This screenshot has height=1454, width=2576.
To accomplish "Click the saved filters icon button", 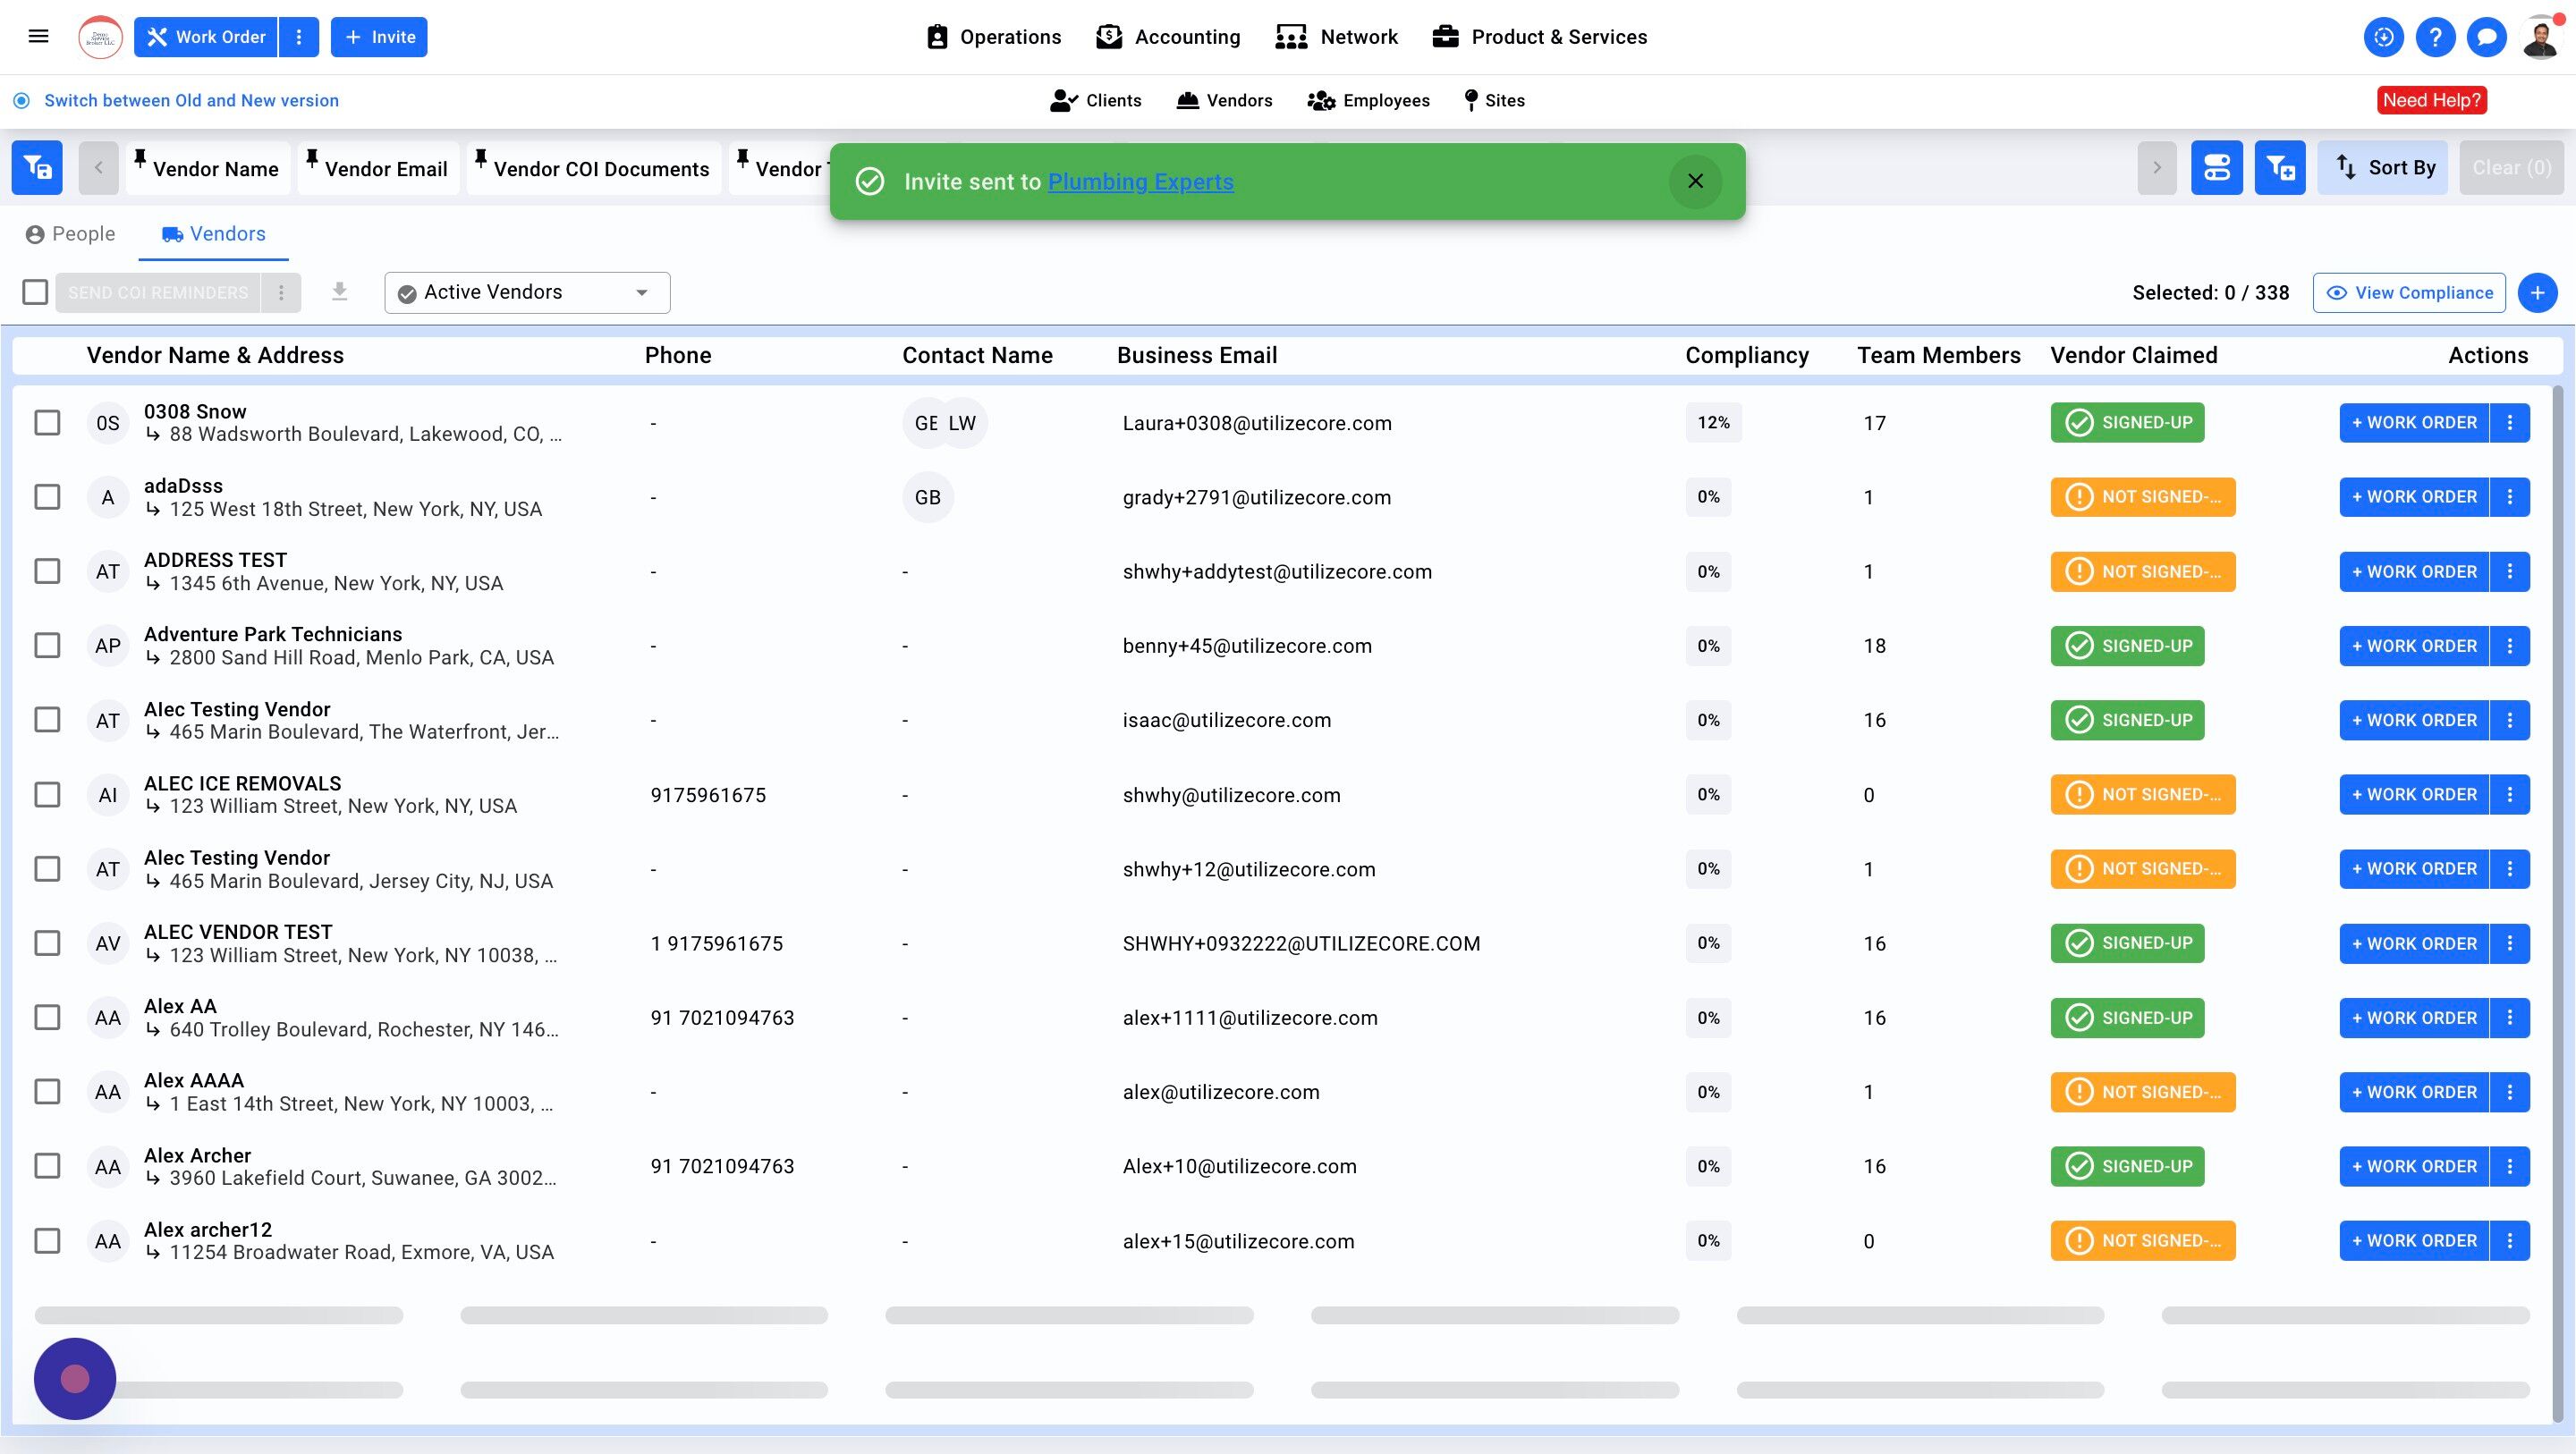I will click(x=37, y=168).
